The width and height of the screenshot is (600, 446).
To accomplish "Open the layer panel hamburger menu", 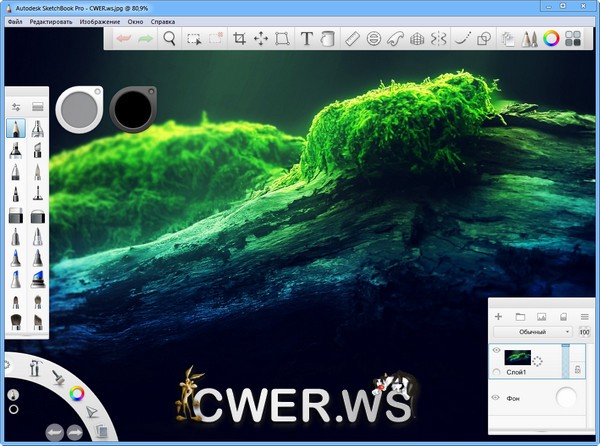I will [x=584, y=316].
